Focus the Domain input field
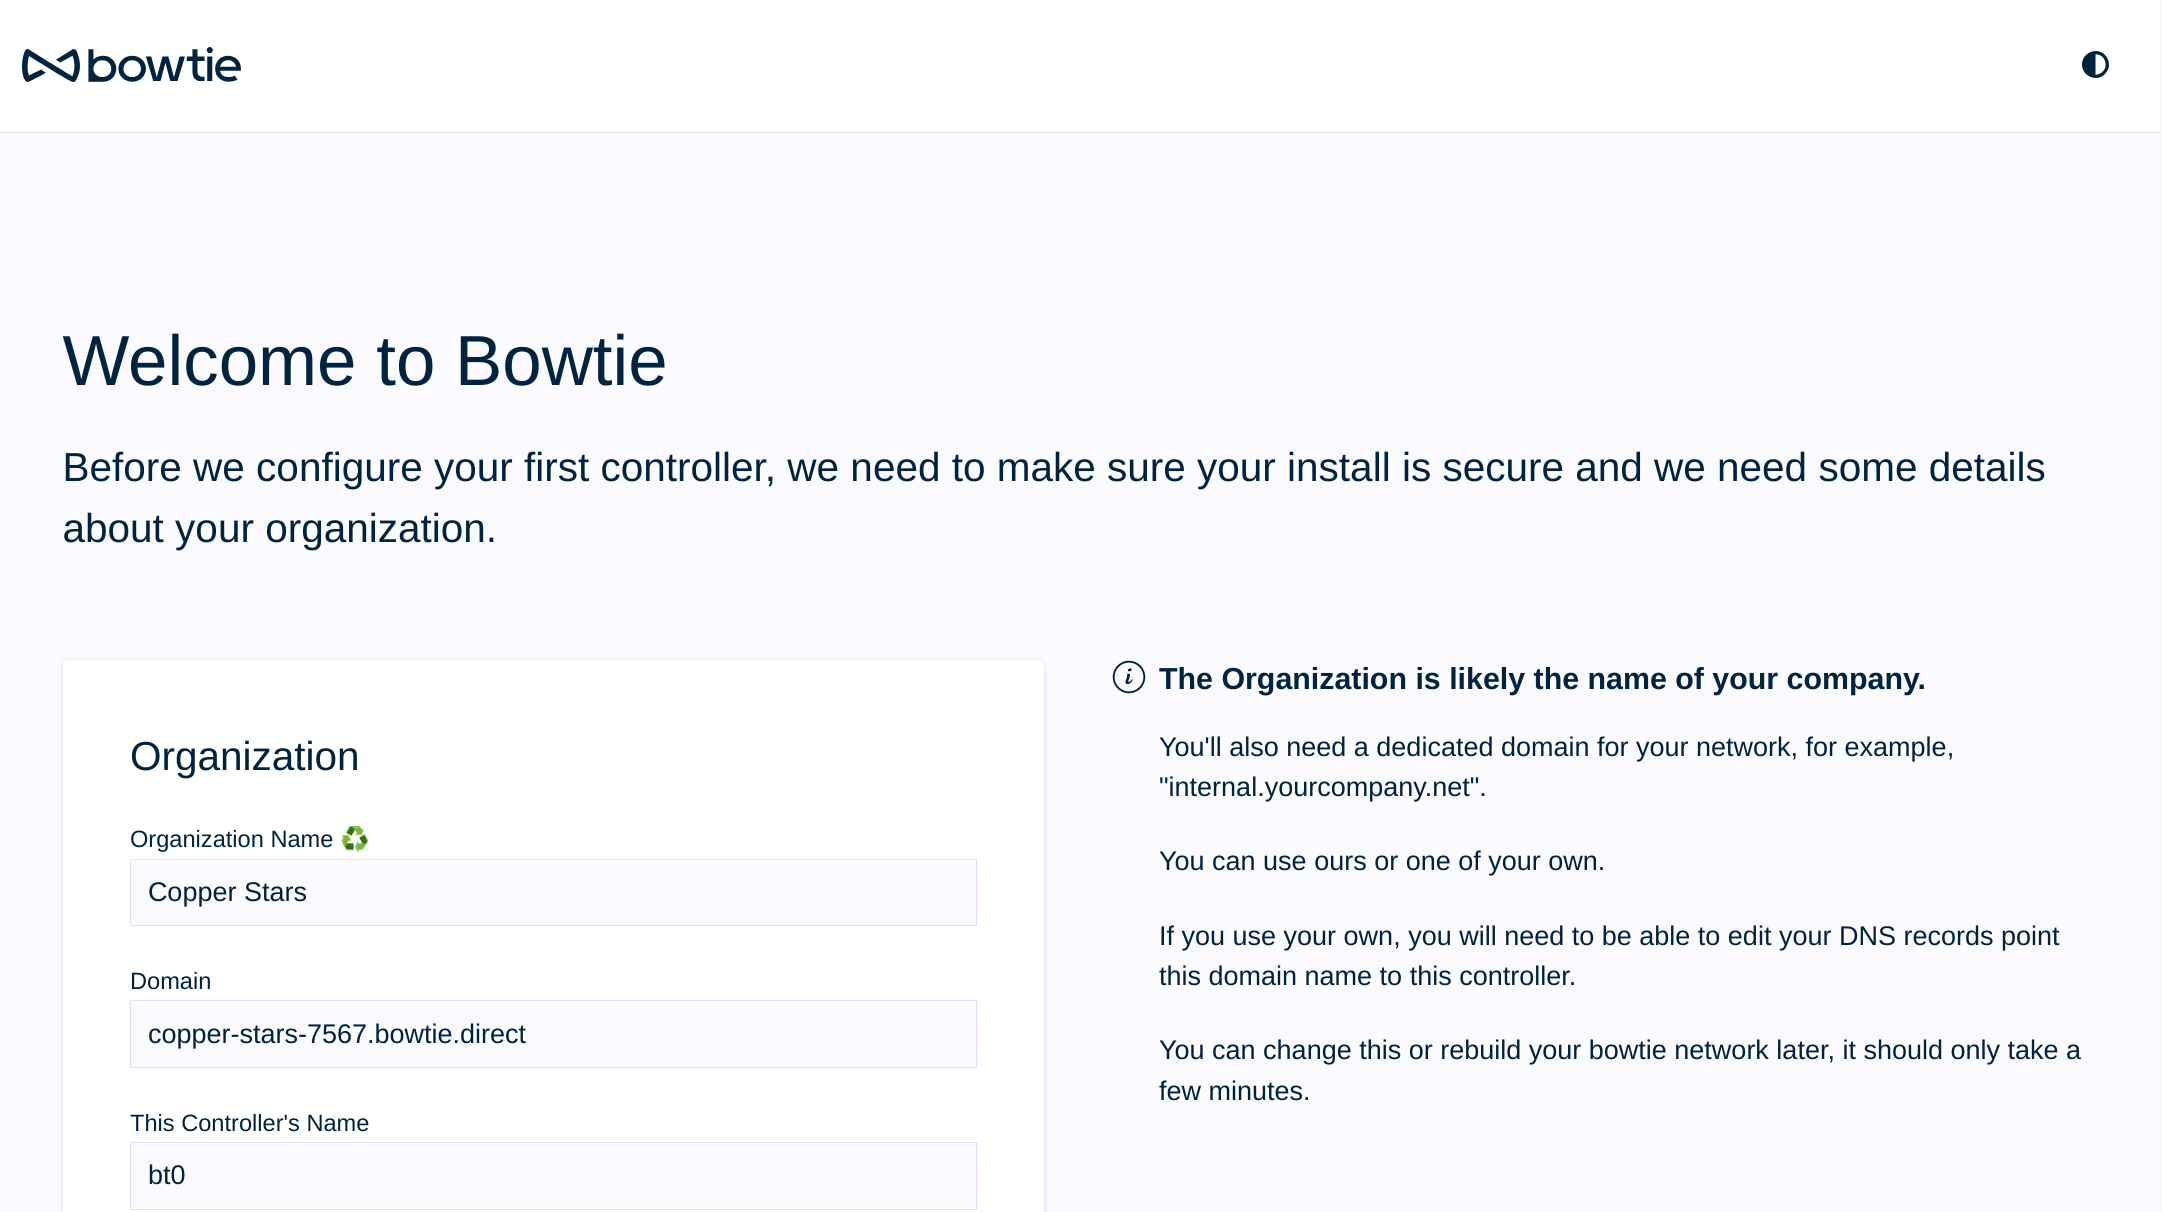Viewport: 2162px width, 1212px height. point(553,1034)
